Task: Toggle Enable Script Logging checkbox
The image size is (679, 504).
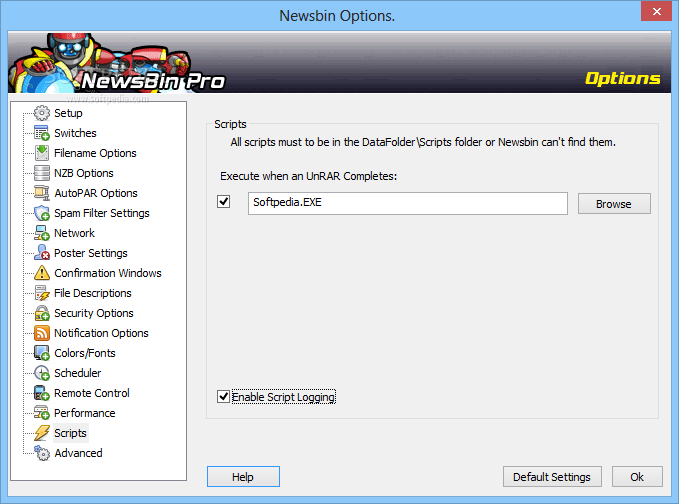Action: coord(223,396)
